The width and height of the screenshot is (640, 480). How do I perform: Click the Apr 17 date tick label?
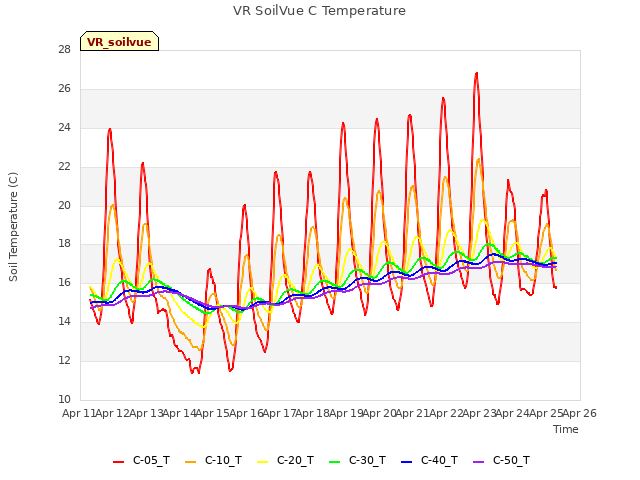pos(279,413)
